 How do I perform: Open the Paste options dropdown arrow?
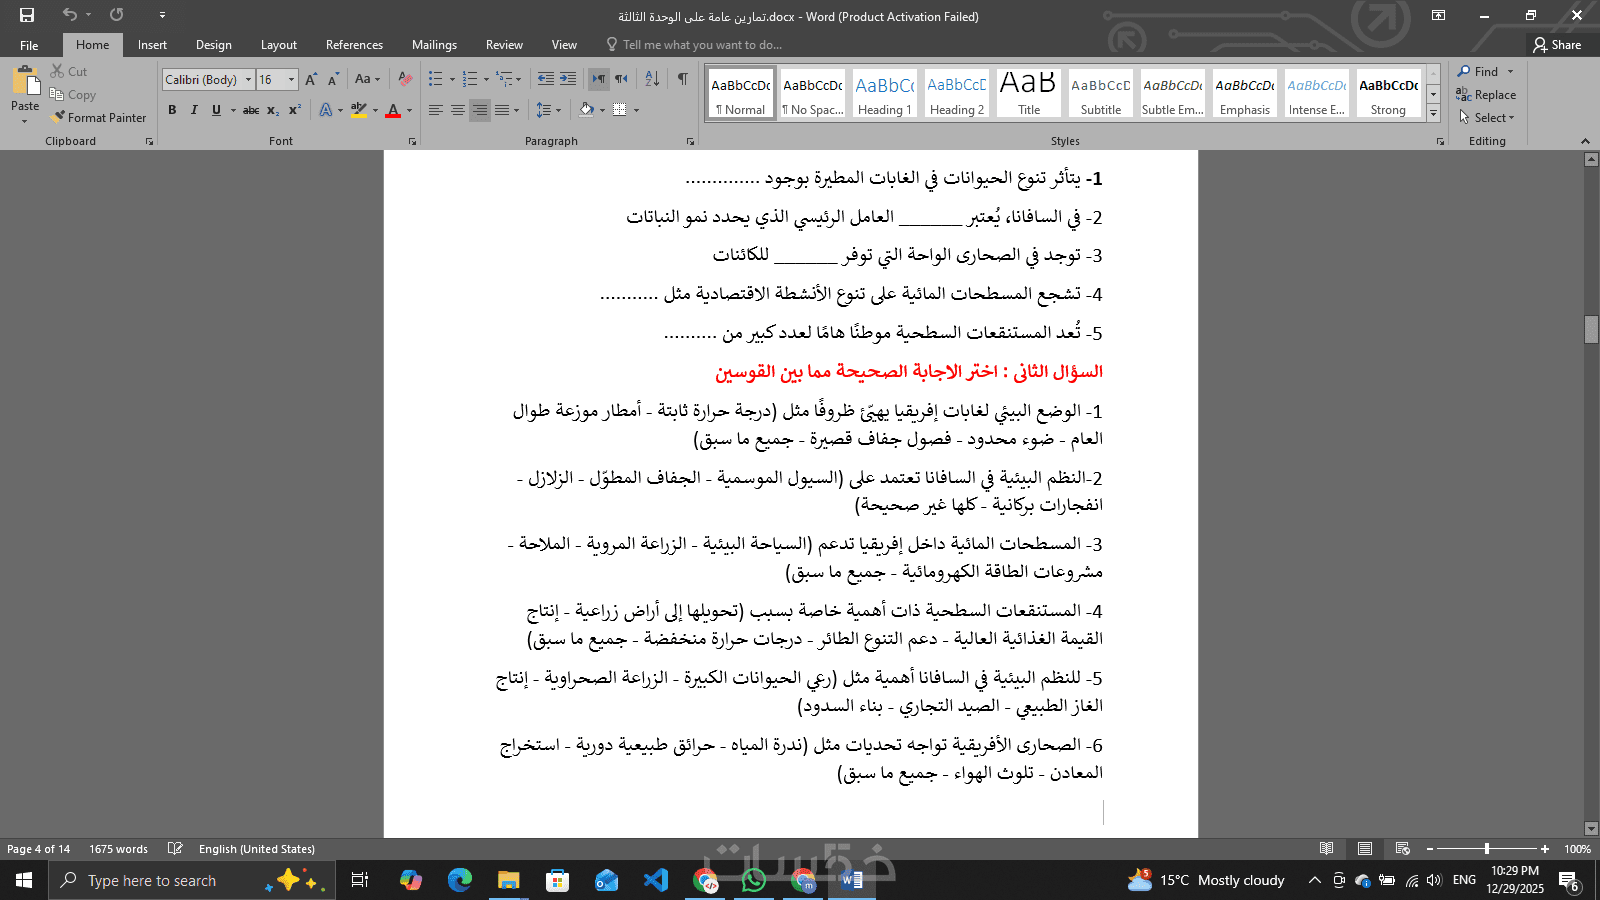point(25,121)
